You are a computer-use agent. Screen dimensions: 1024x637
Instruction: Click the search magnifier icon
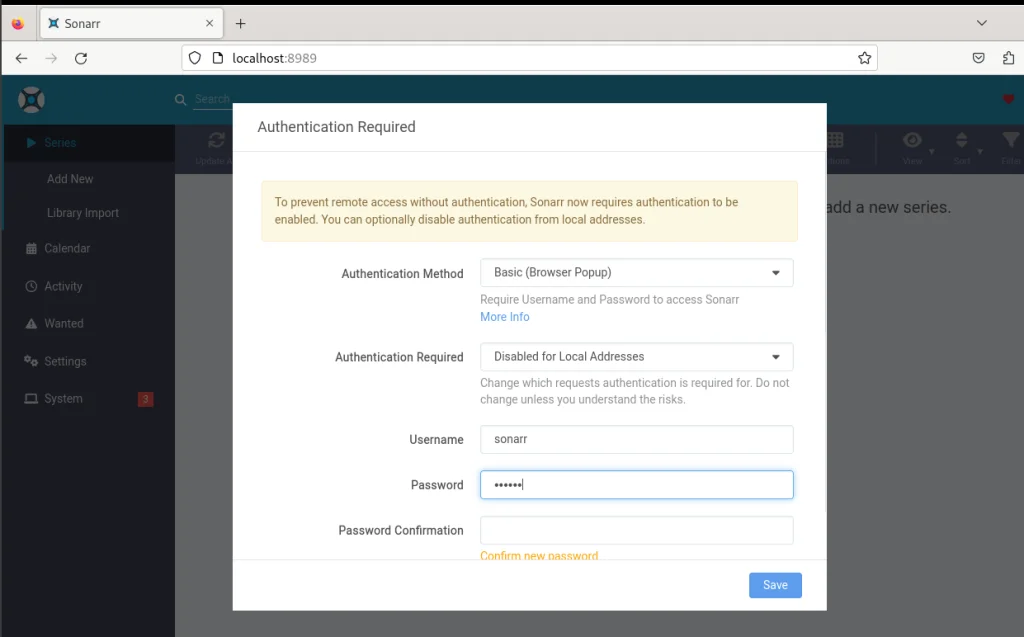click(181, 99)
